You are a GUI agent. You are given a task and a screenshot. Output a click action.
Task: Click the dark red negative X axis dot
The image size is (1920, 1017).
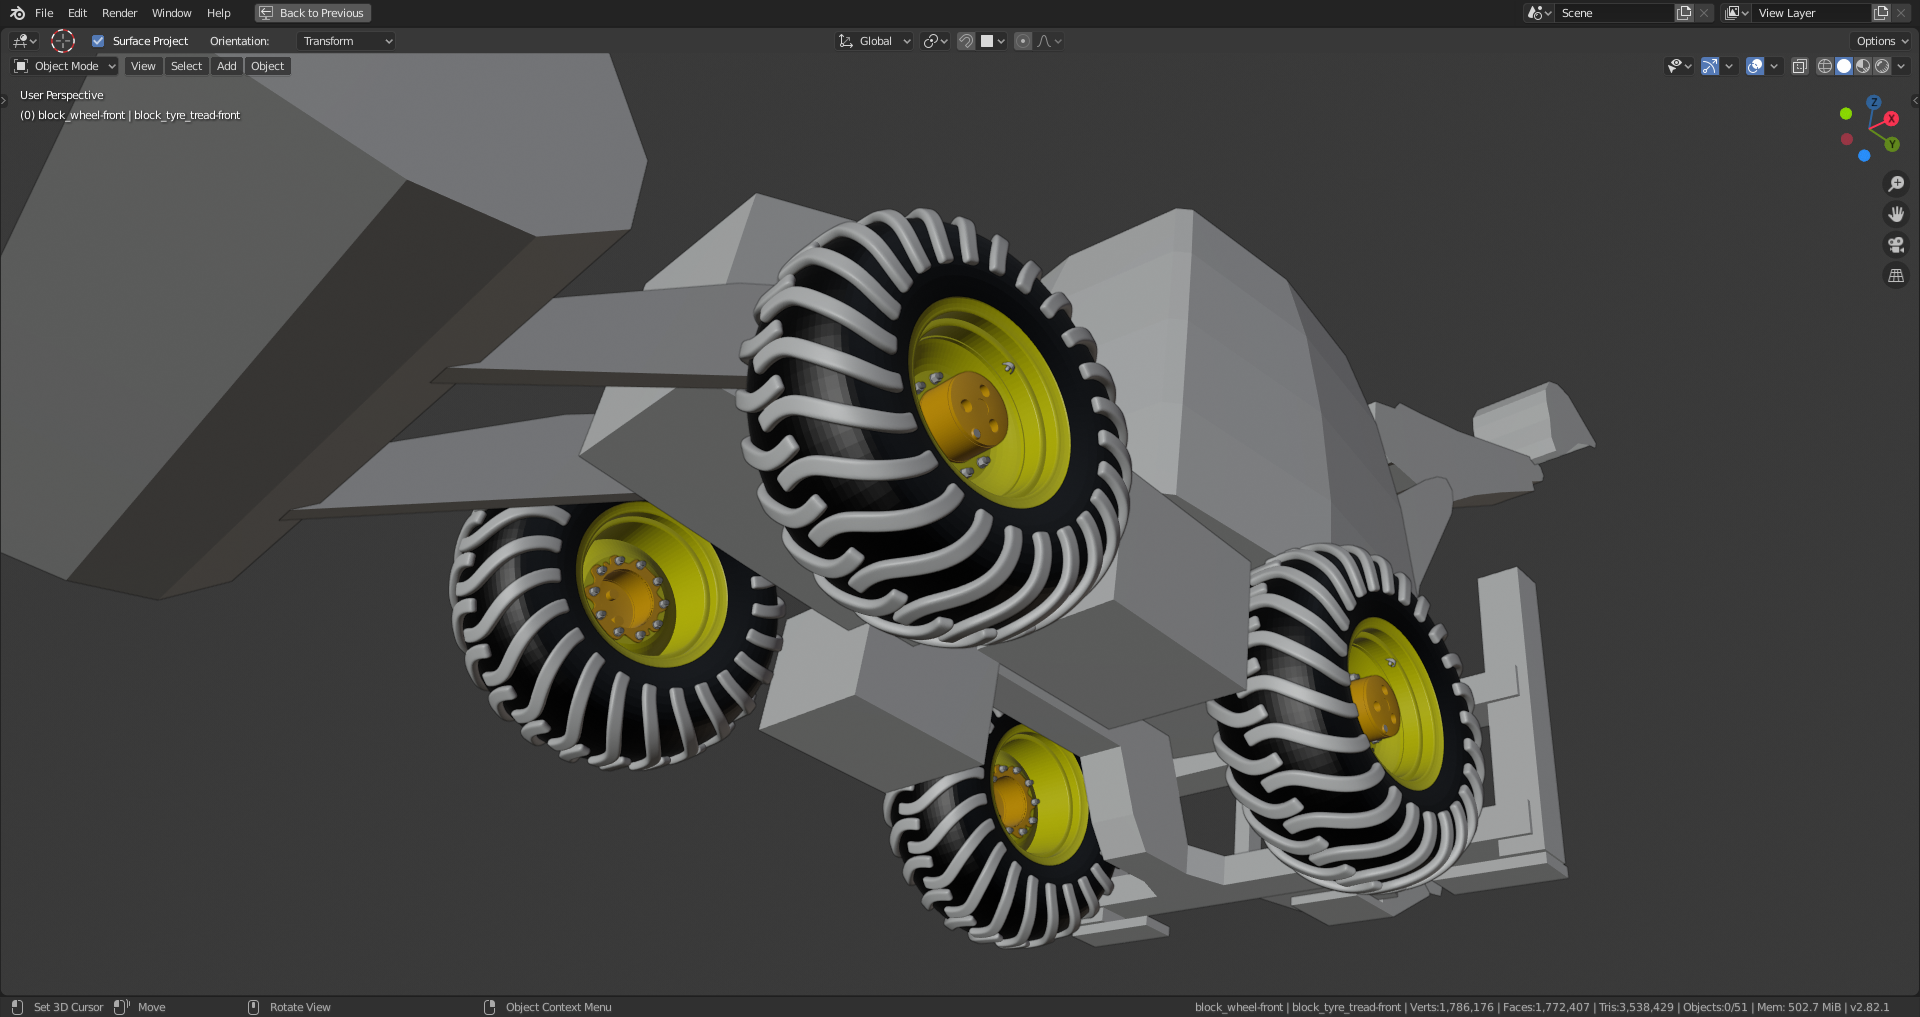tap(1847, 139)
